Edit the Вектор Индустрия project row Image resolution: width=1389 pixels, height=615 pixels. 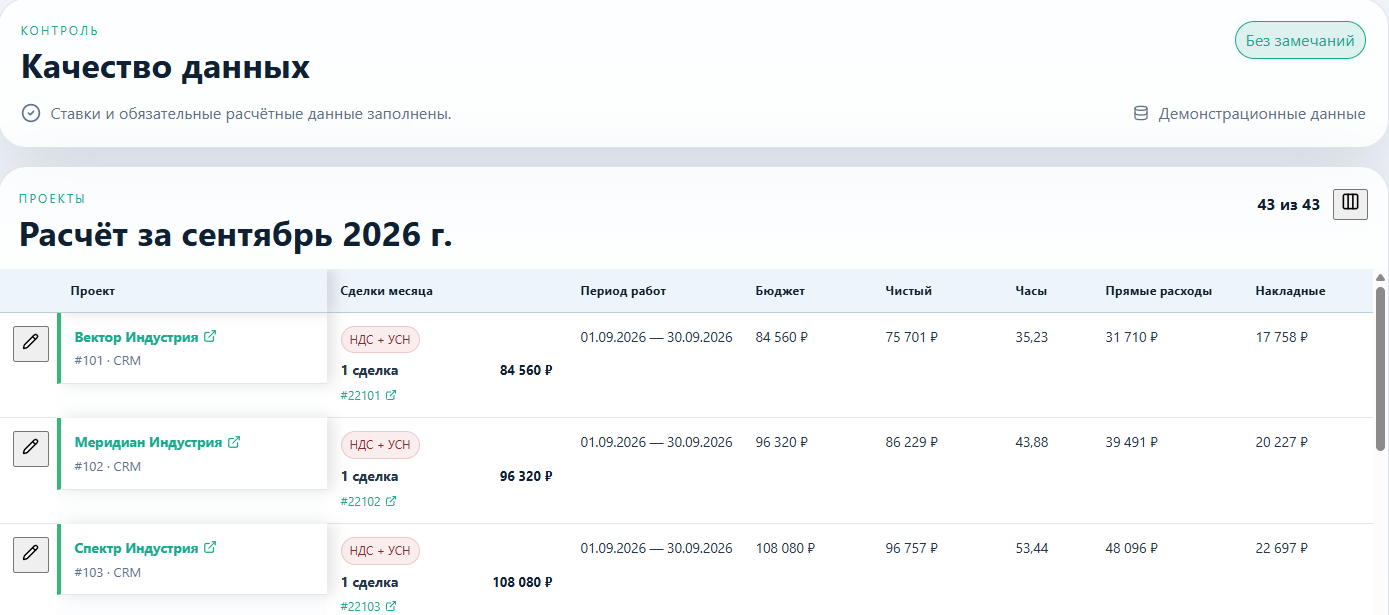coord(31,343)
